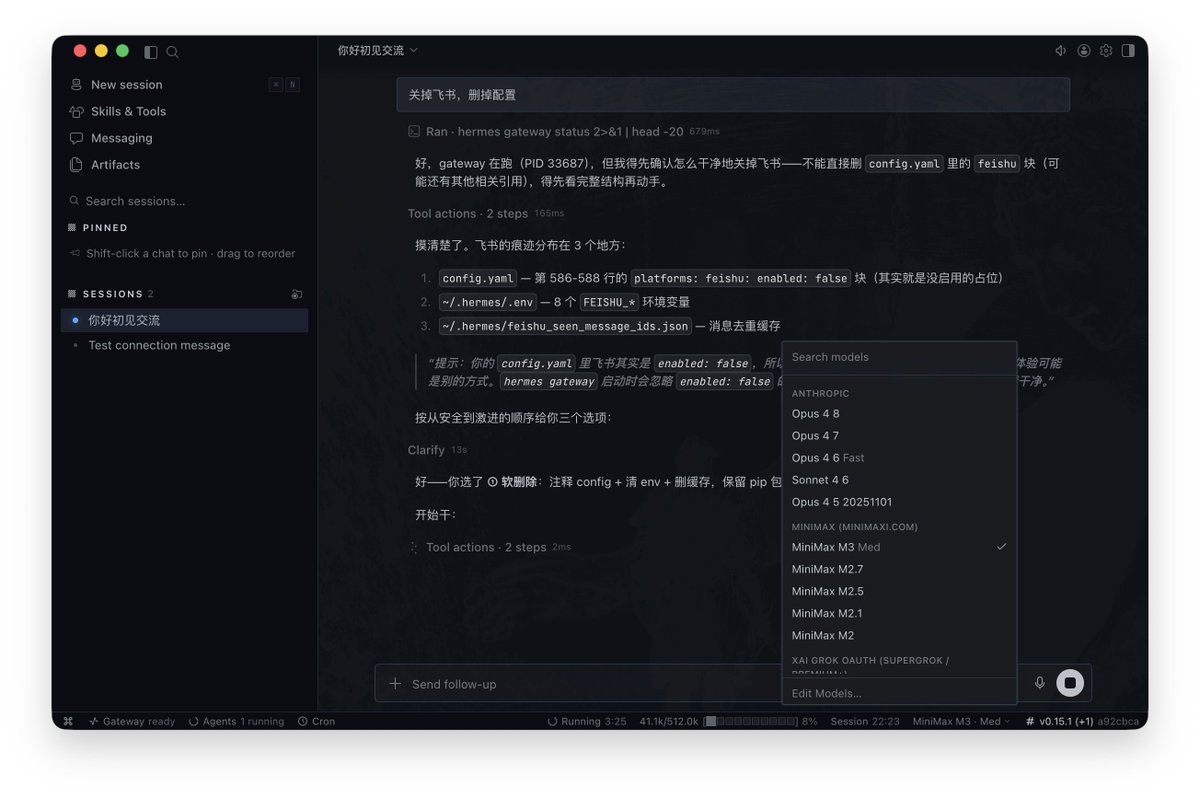Click the search magnifier icon beside sidebar toggle
This screenshot has width=1200, height=798.
[172, 51]
